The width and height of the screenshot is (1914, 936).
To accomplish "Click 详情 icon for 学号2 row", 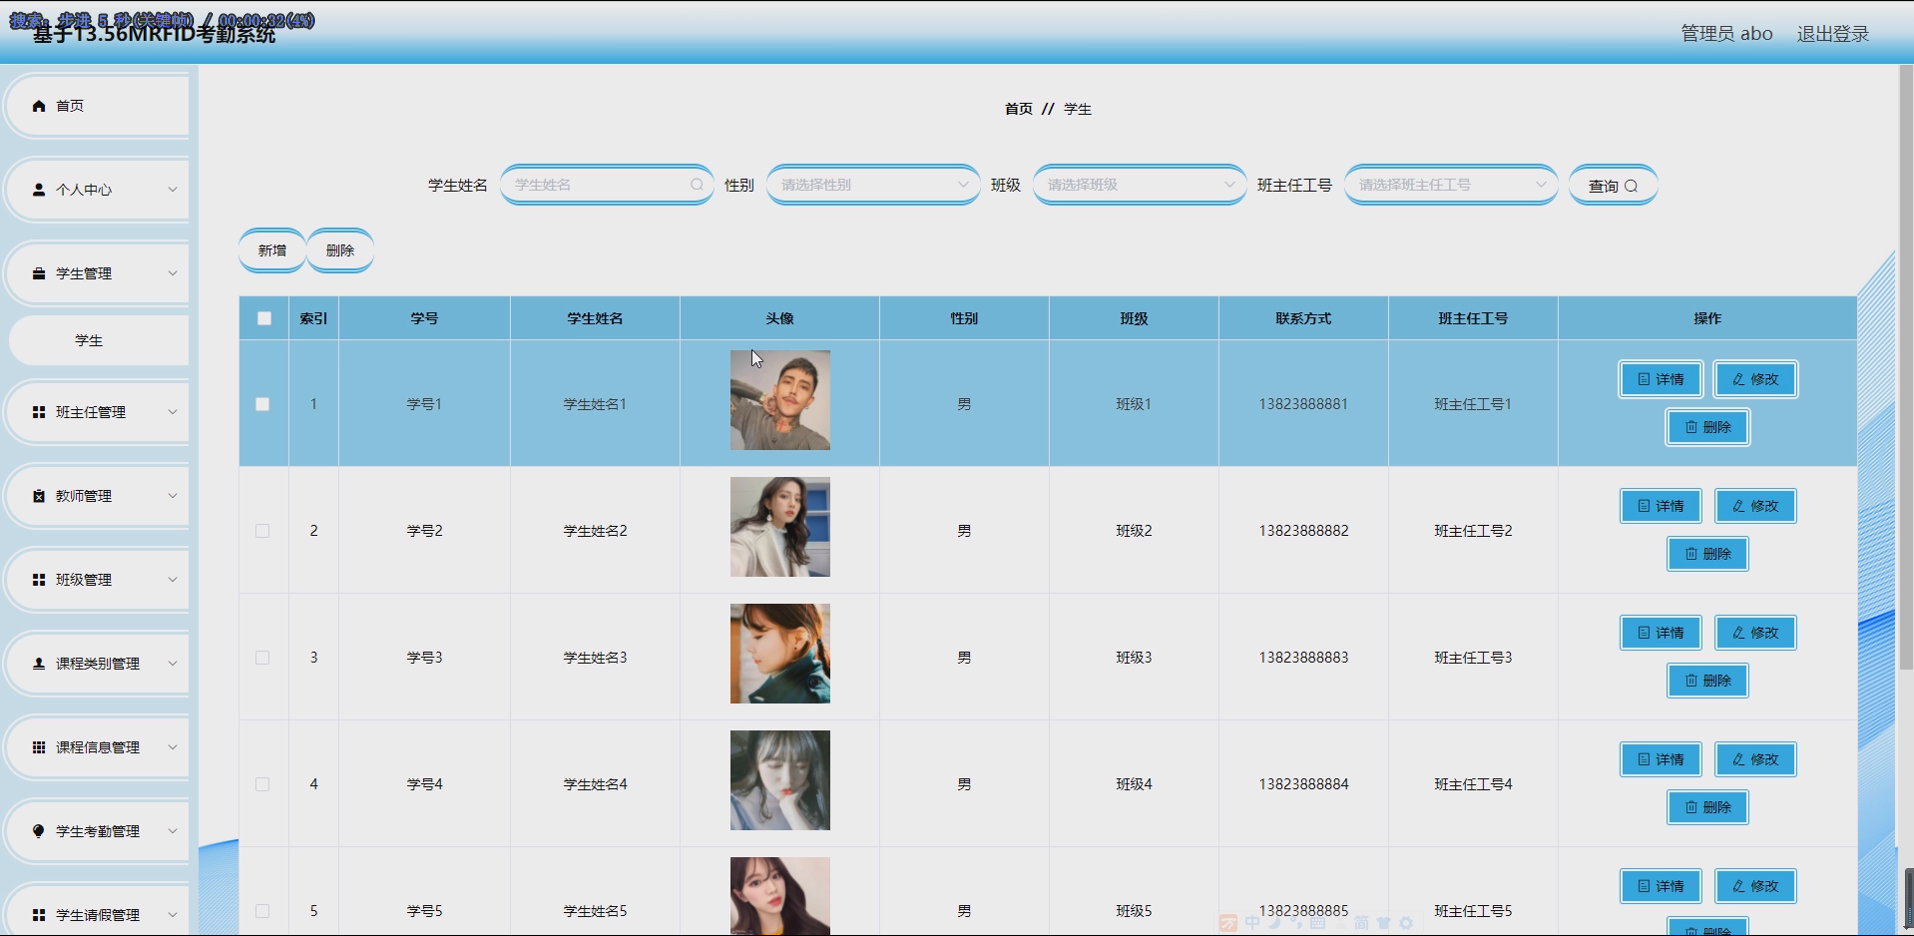I will click(1644, 506).
